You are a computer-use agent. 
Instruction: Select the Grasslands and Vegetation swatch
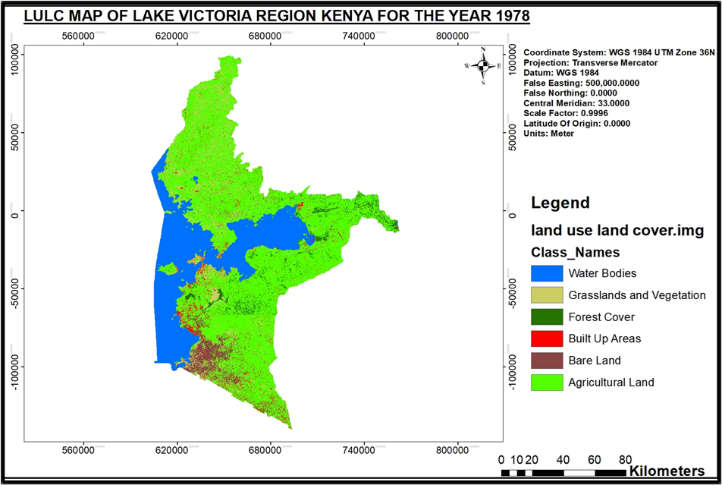547,295
